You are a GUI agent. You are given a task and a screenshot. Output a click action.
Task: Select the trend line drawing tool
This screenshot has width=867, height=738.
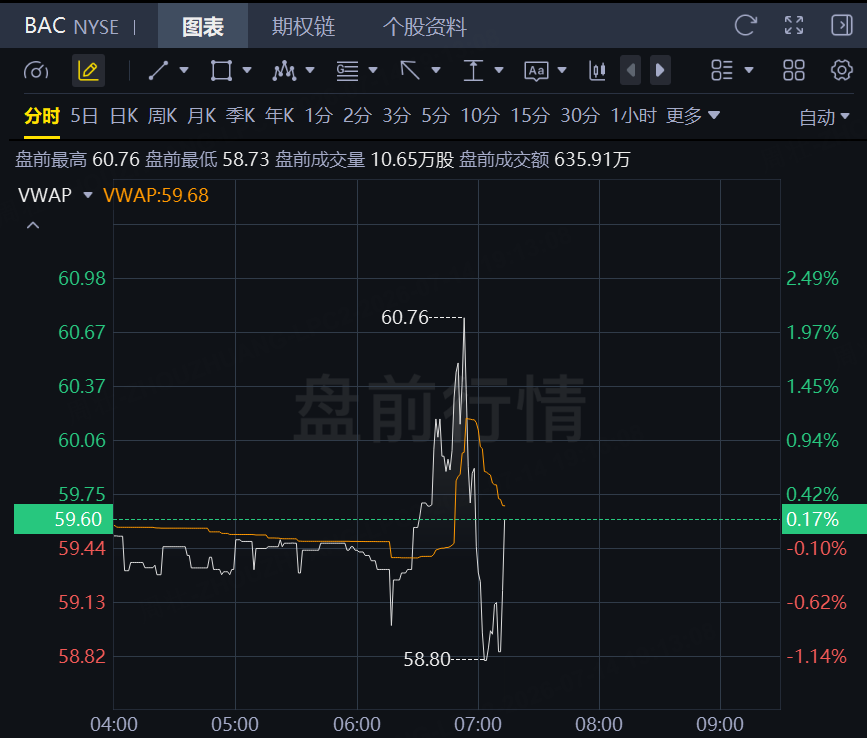pyautogui.click(x=158, y=71)
